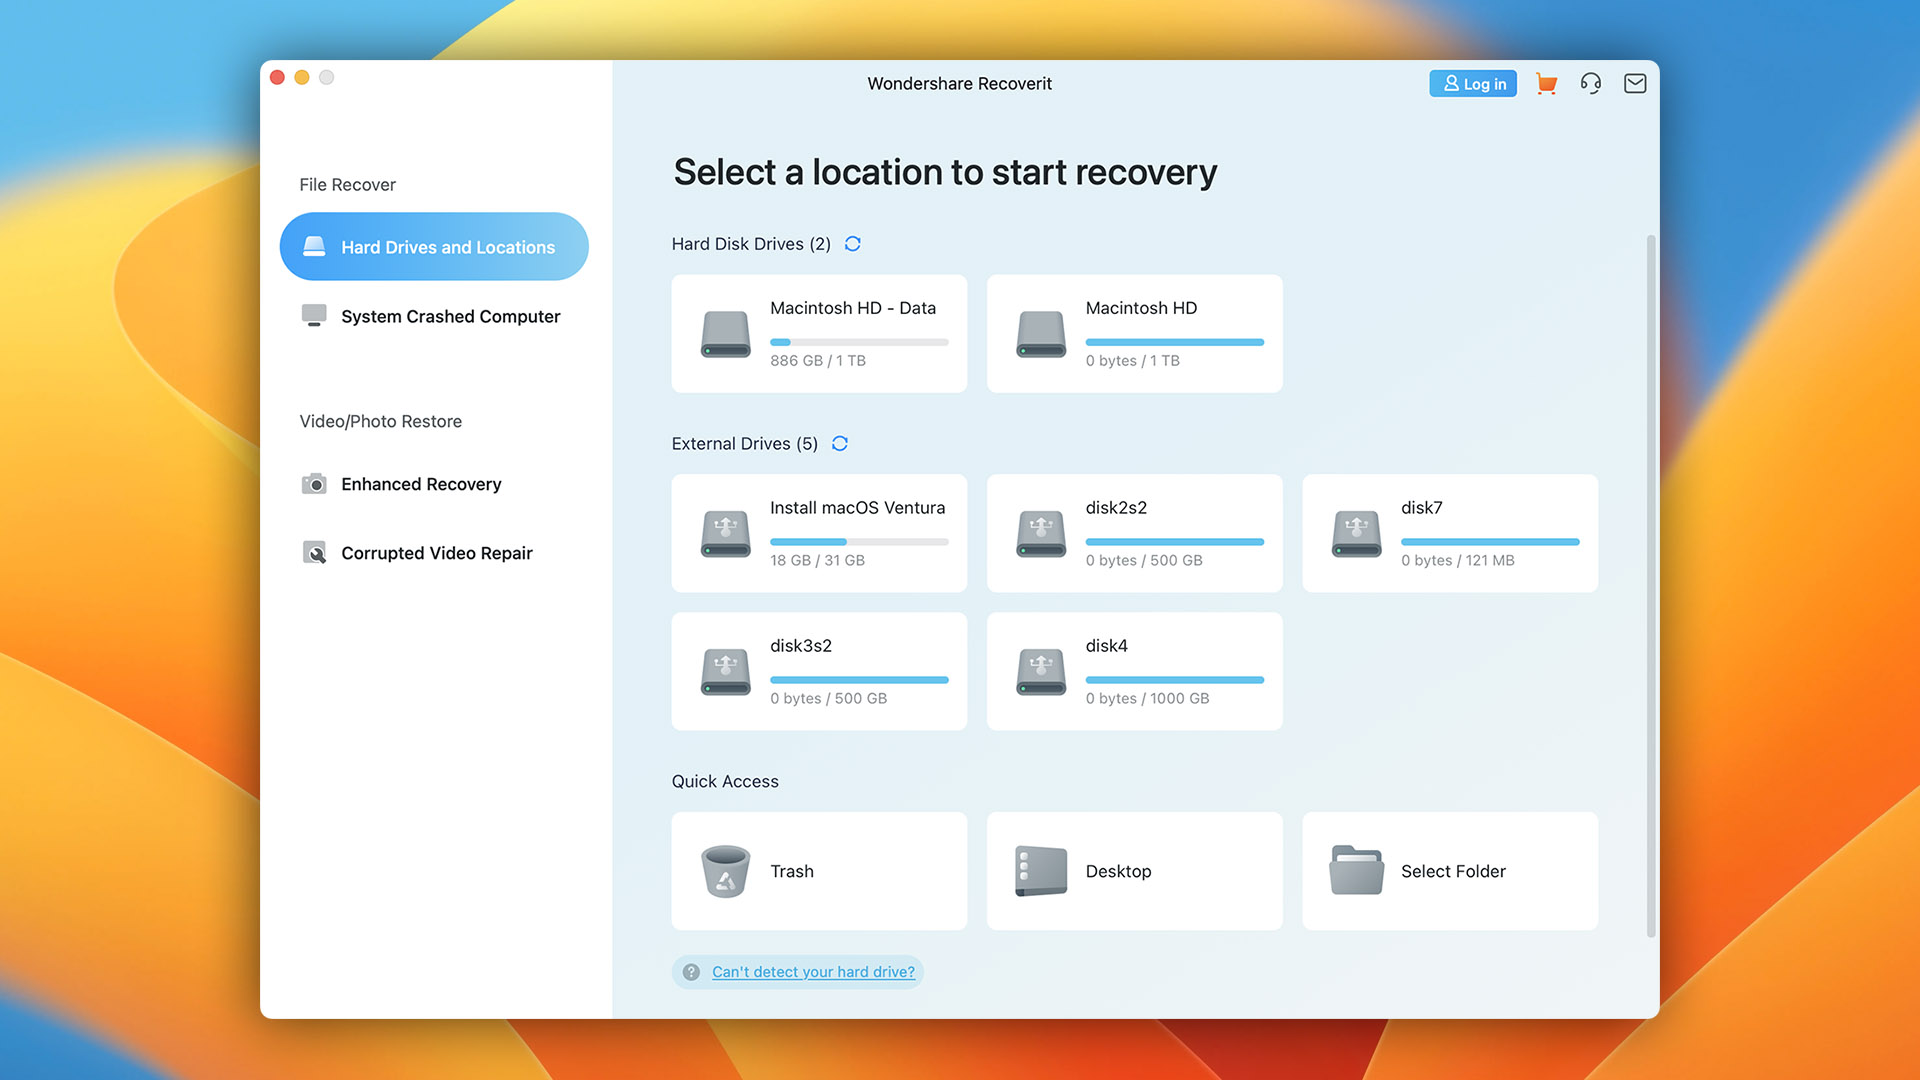Click the disk4 drive name

1106,646
